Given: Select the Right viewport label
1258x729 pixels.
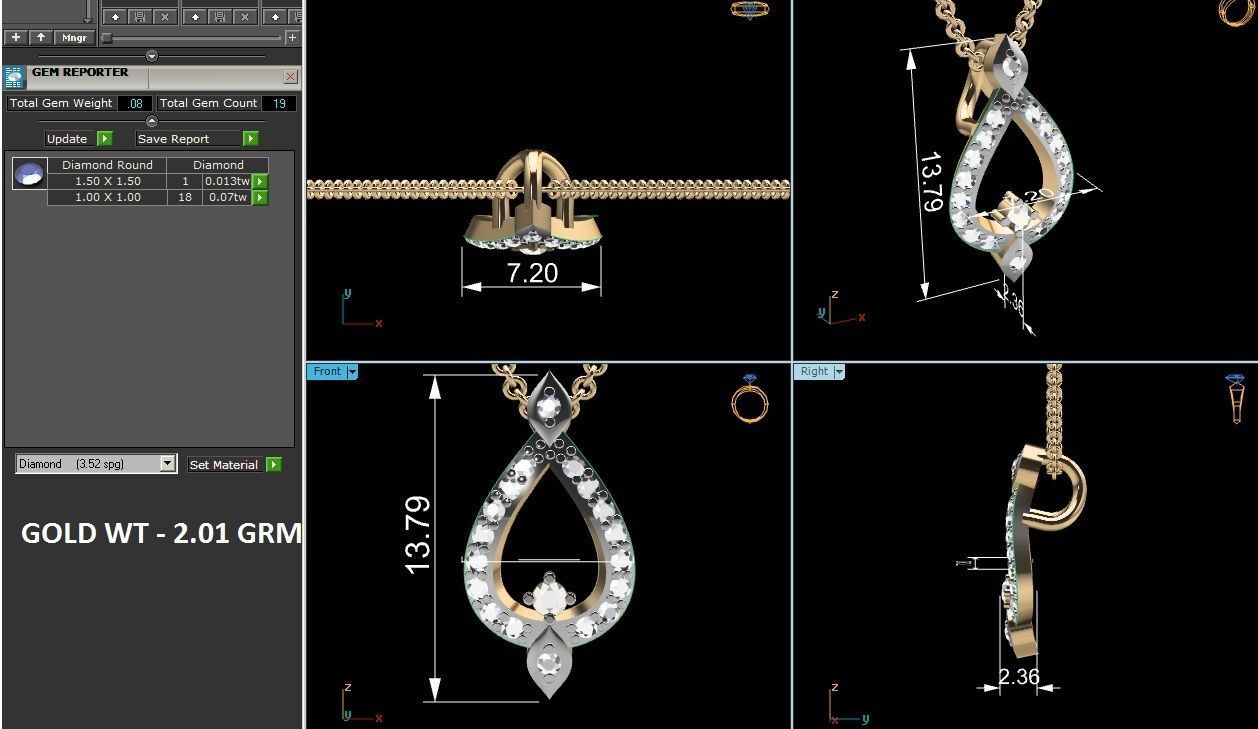Looking at the screenshot, I should (814, 371).
